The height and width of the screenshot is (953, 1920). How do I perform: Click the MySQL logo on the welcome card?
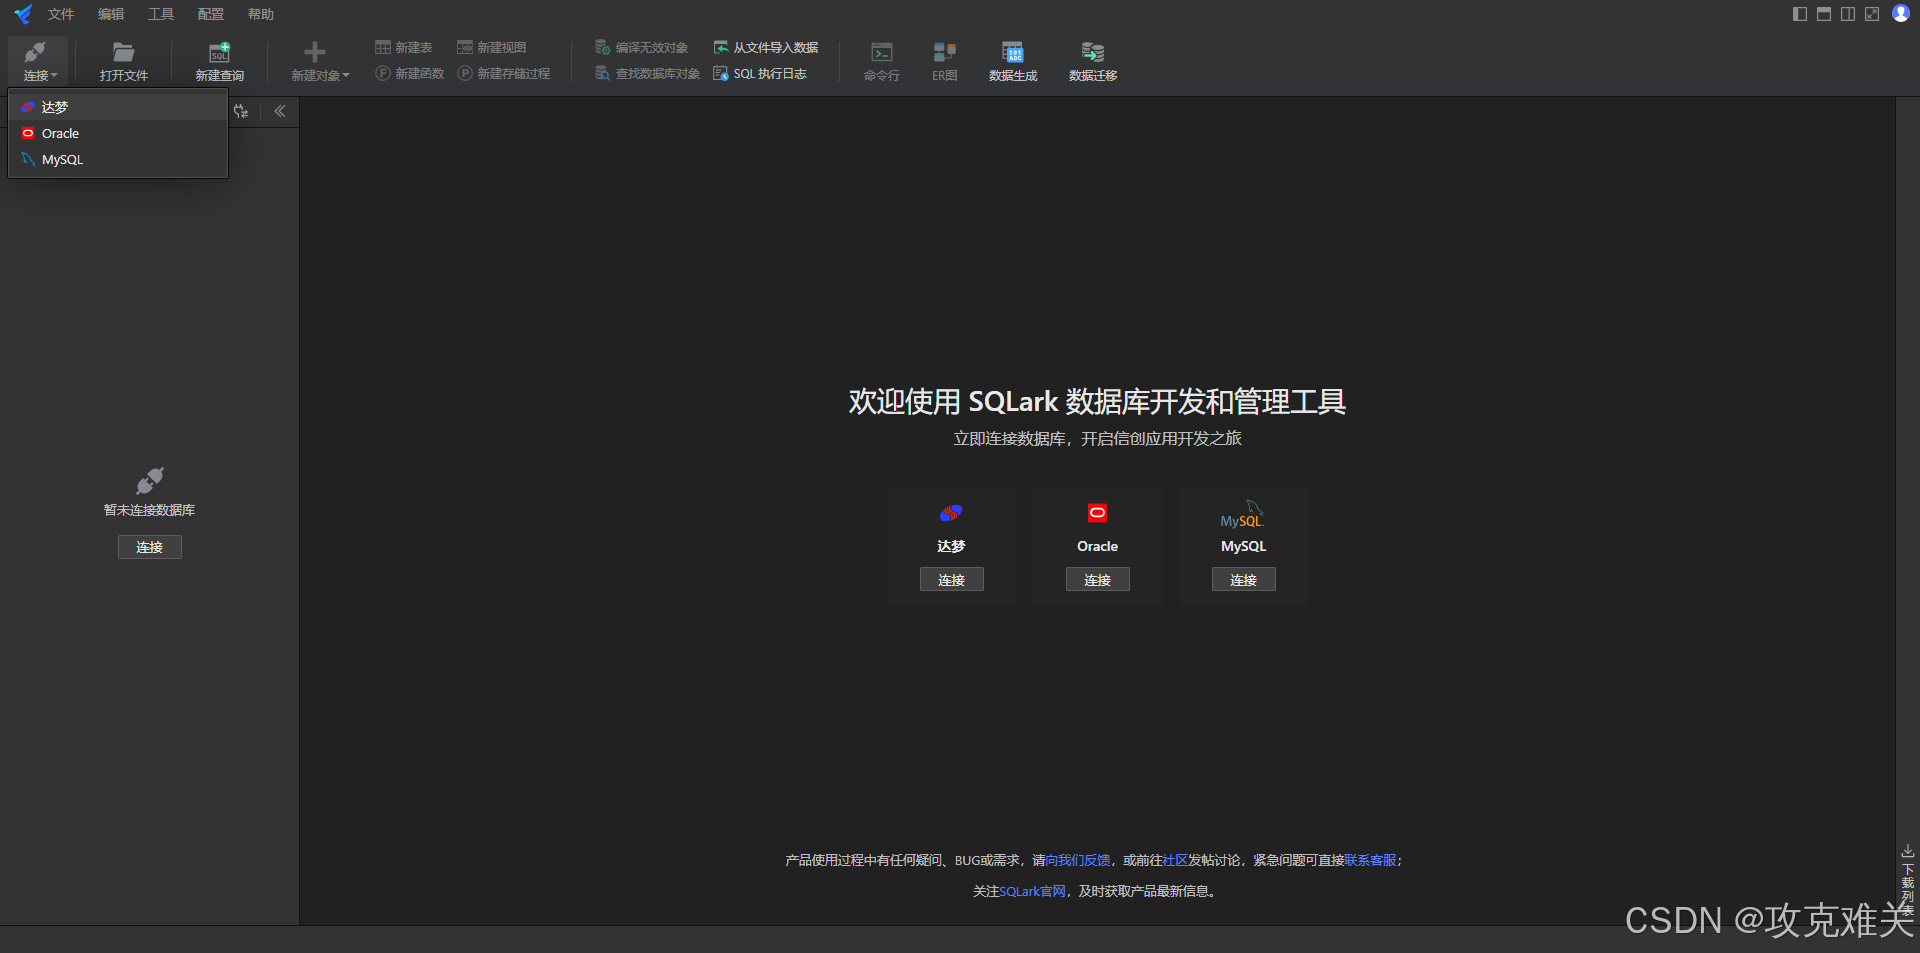click(x=1243, y=514)
